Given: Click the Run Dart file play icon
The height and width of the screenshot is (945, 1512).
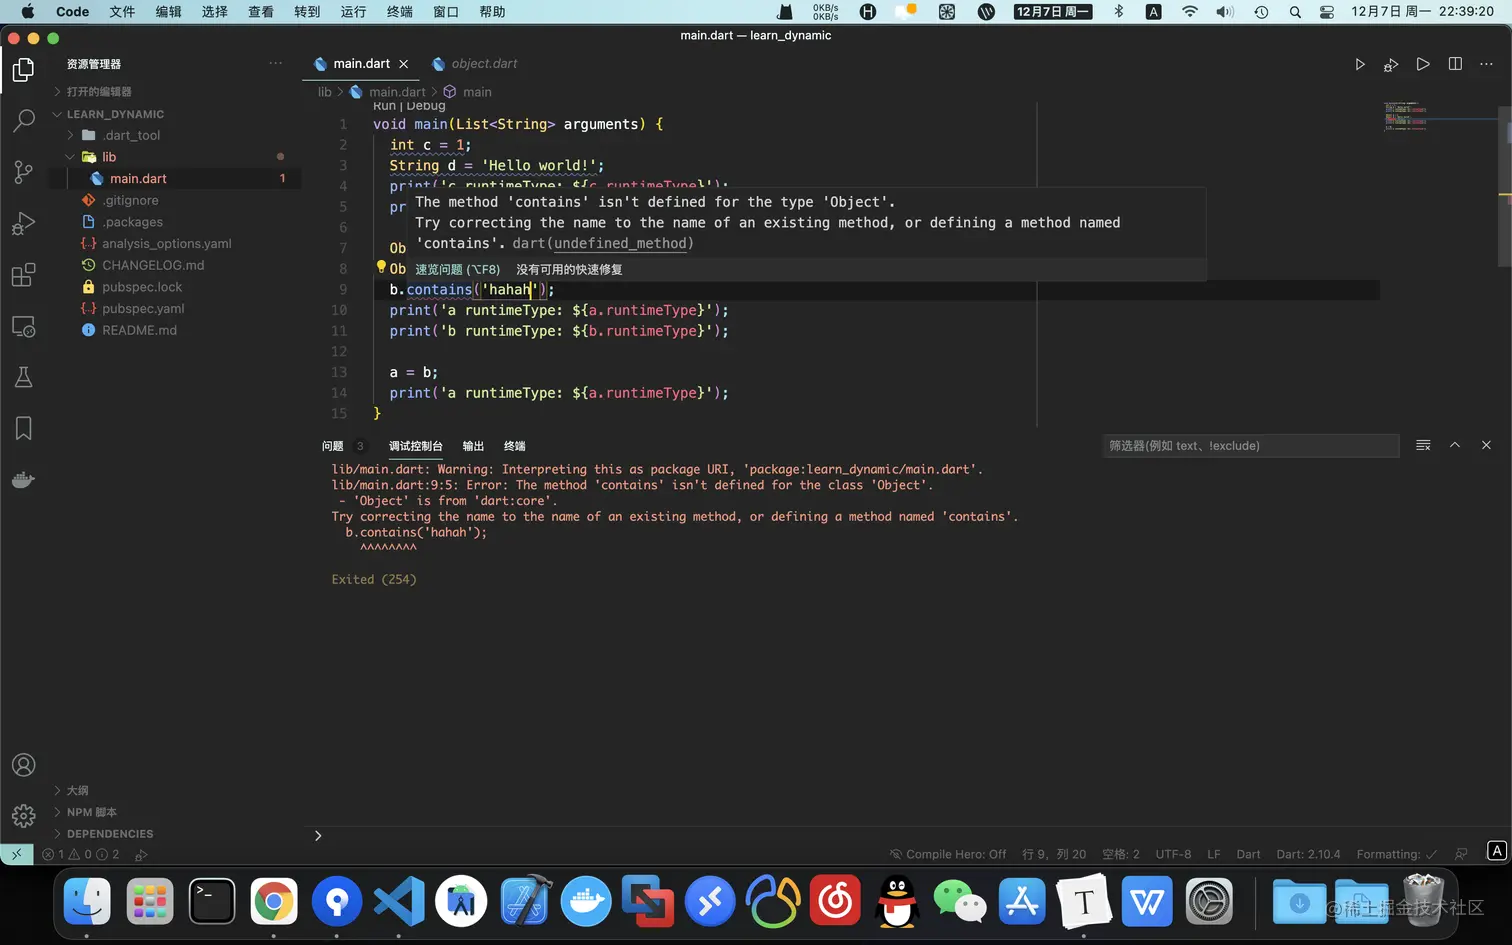Looking at the screenshot, I should point(1360,64).
